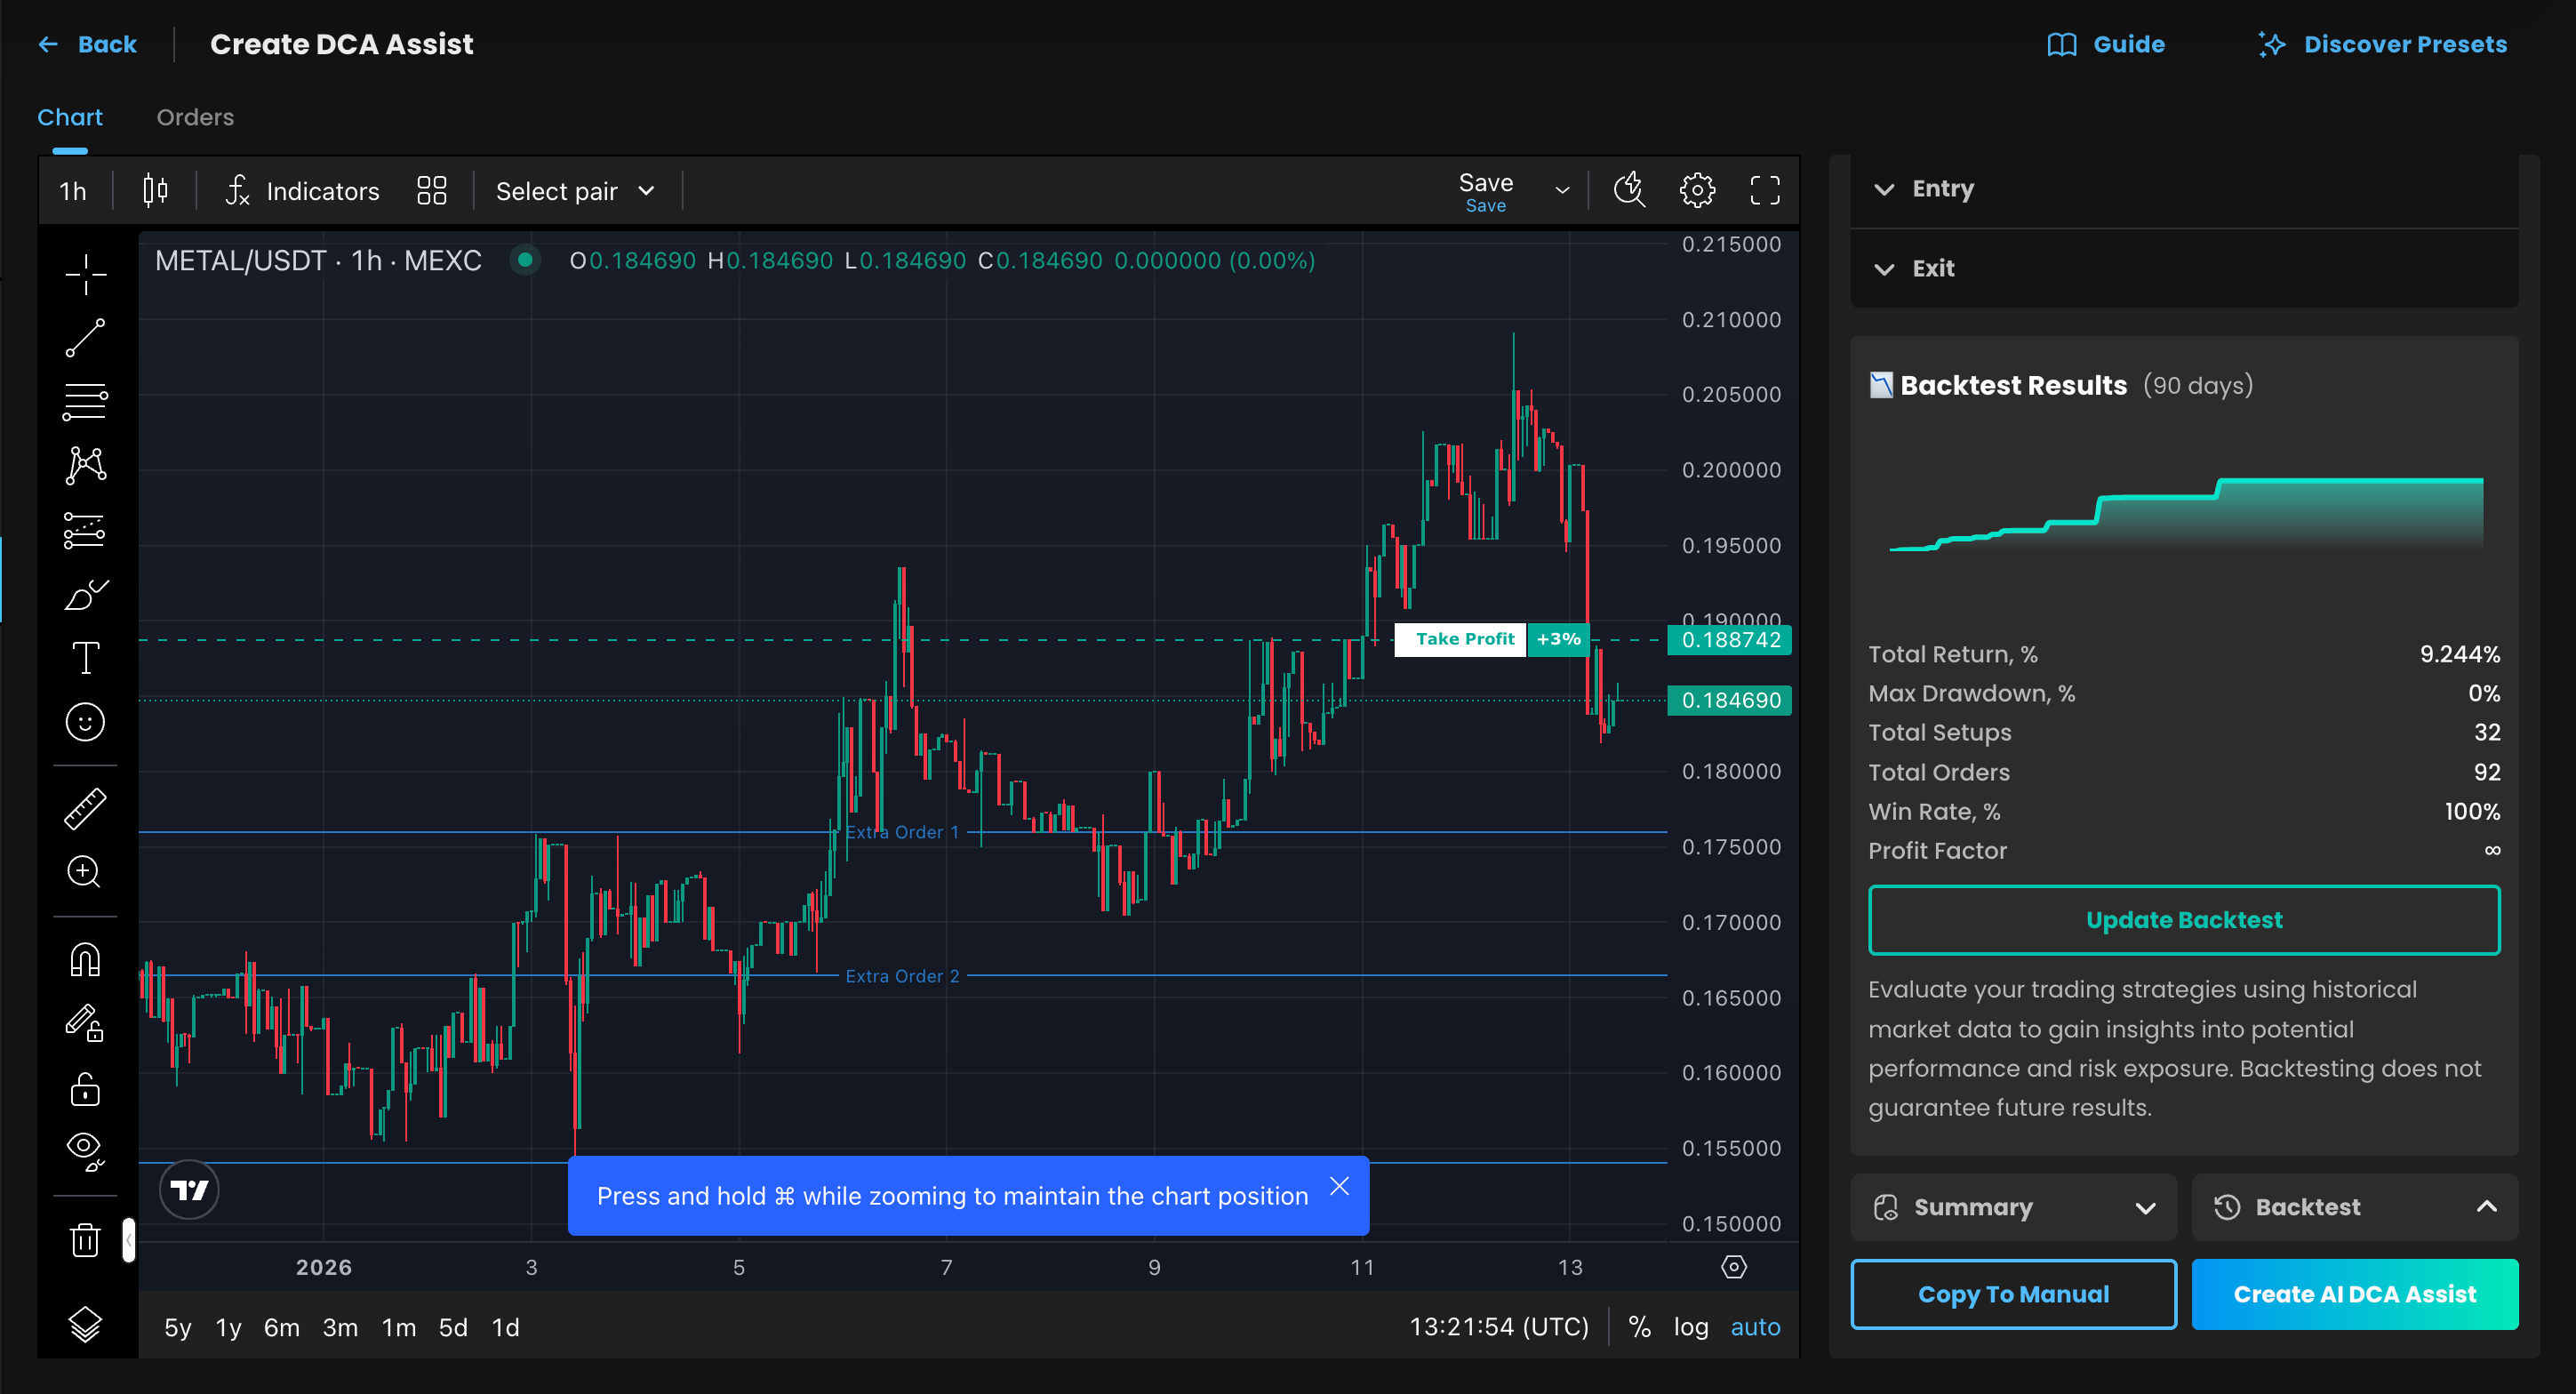Click the trash remove drawings icon
The width and height of the screenshot is (2576, 1394).
[x=85, y=1240]
